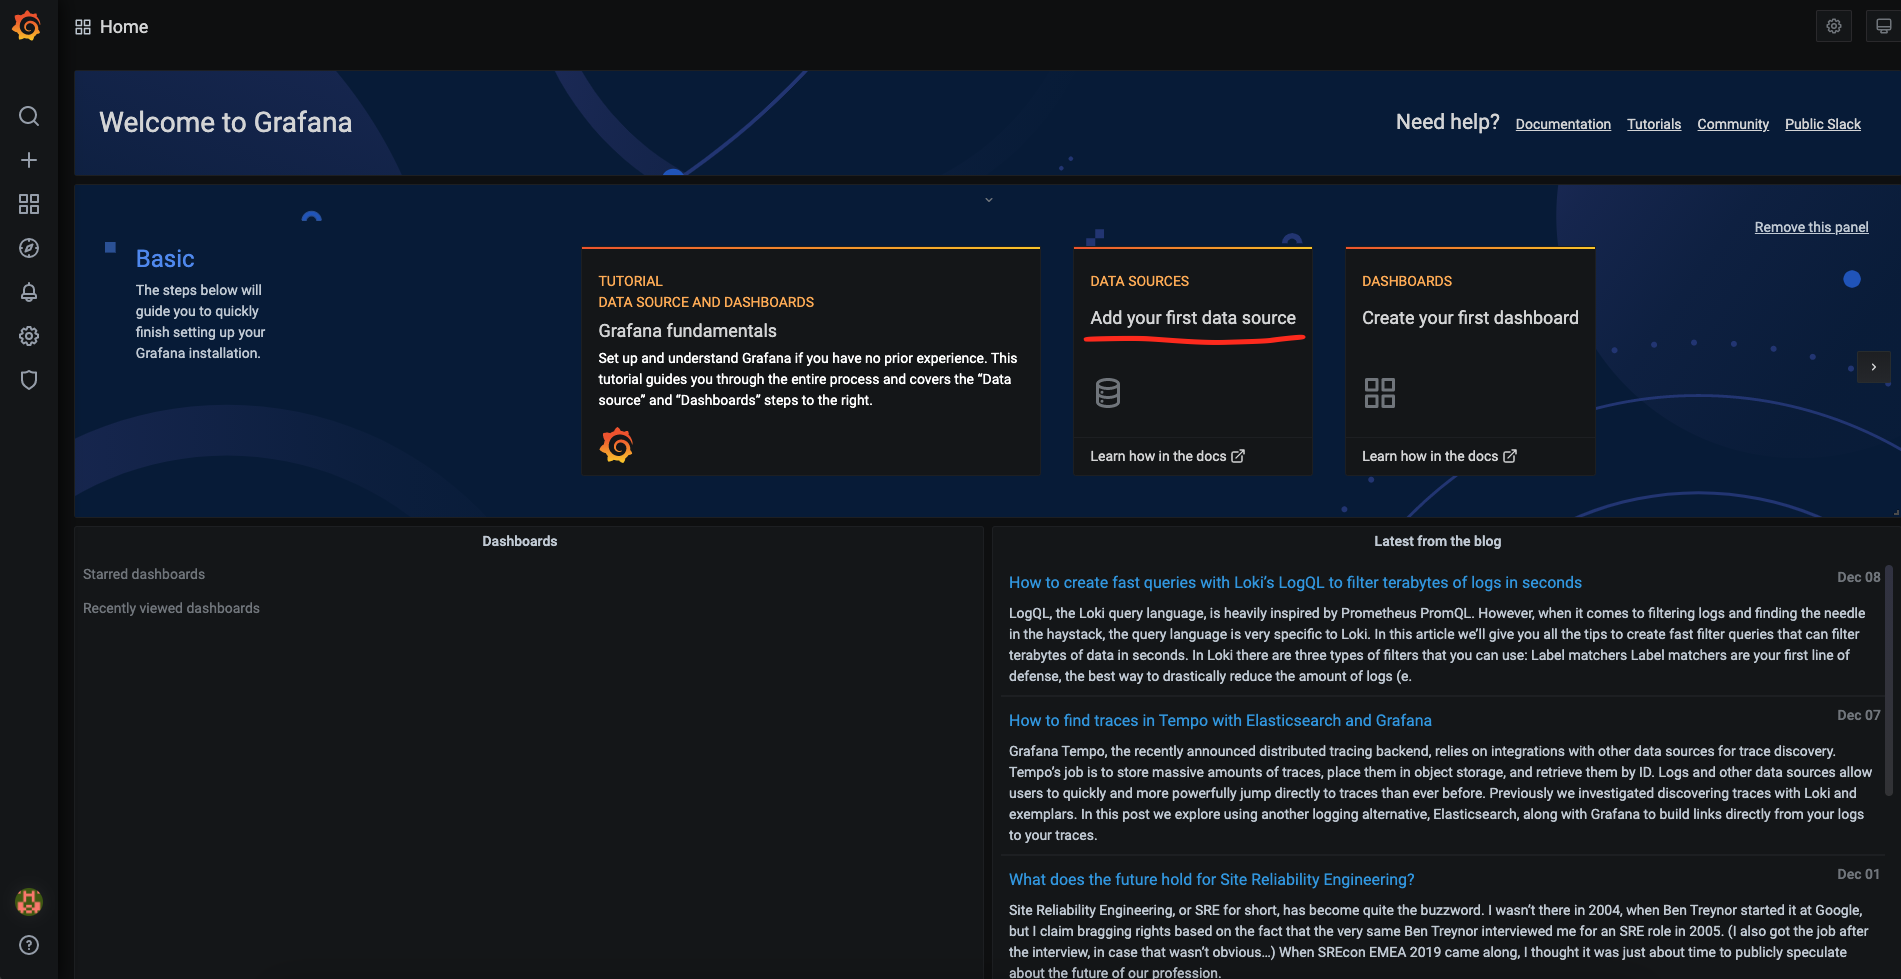Click external link icon beside dashboard docs
The width and height of the screenshot is (1901, 979).
(x=1510, y=456)
